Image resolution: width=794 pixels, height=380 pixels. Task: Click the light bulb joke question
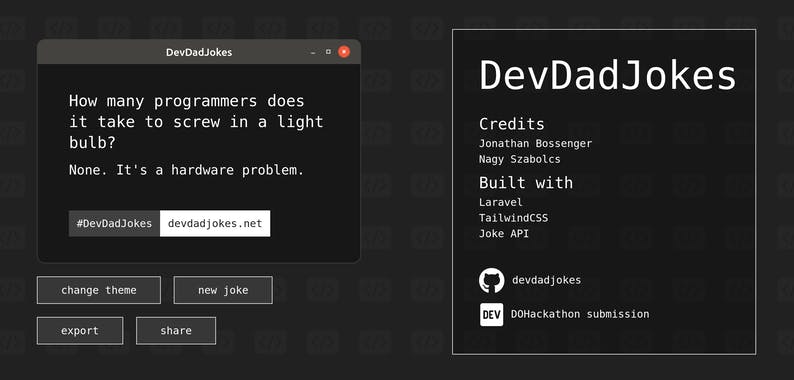[196, 122]
